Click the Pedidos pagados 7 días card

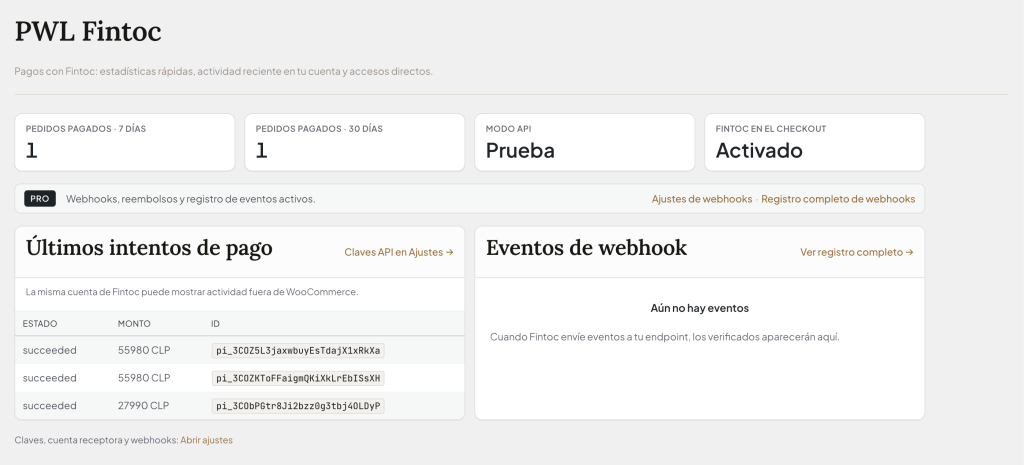[125, 142]
